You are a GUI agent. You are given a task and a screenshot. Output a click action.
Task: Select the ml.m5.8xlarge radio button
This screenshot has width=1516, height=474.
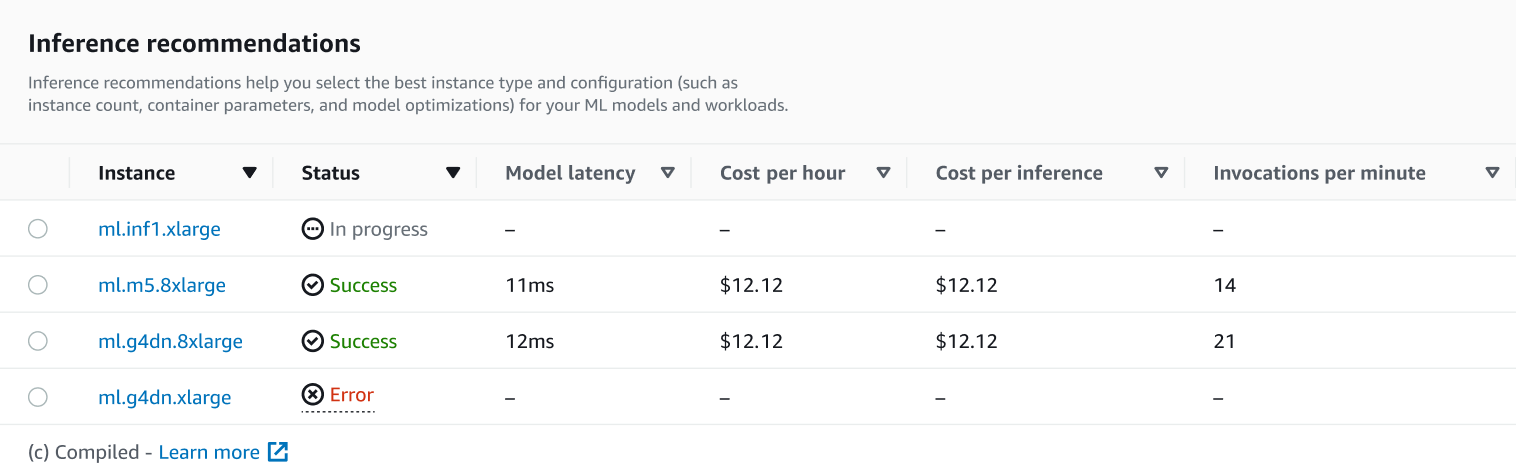(x=38, y=285)
